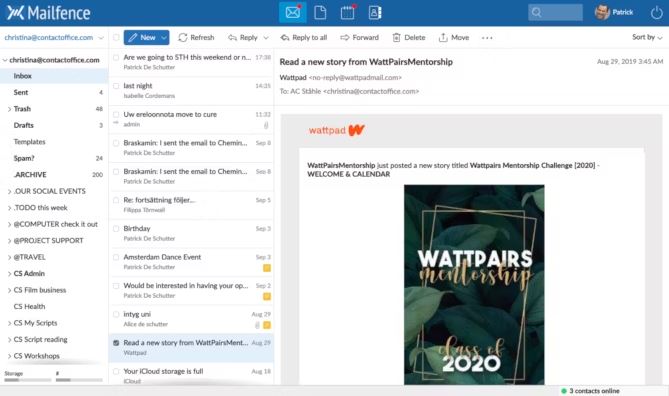
Task: Open the Contacts icon in top bar
Action: click(375, 12)
